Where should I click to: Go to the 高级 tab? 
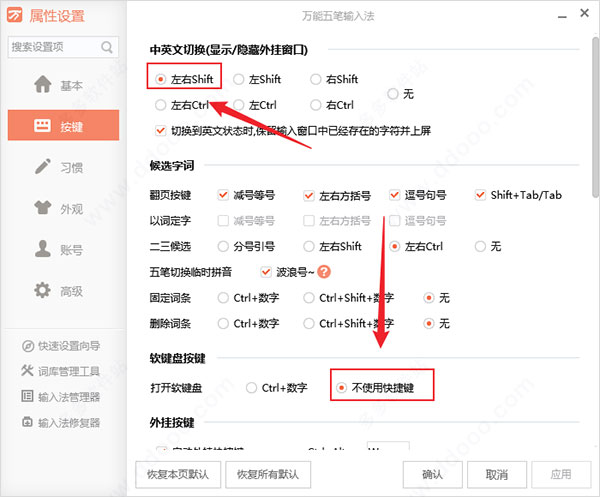click(63, 291)
